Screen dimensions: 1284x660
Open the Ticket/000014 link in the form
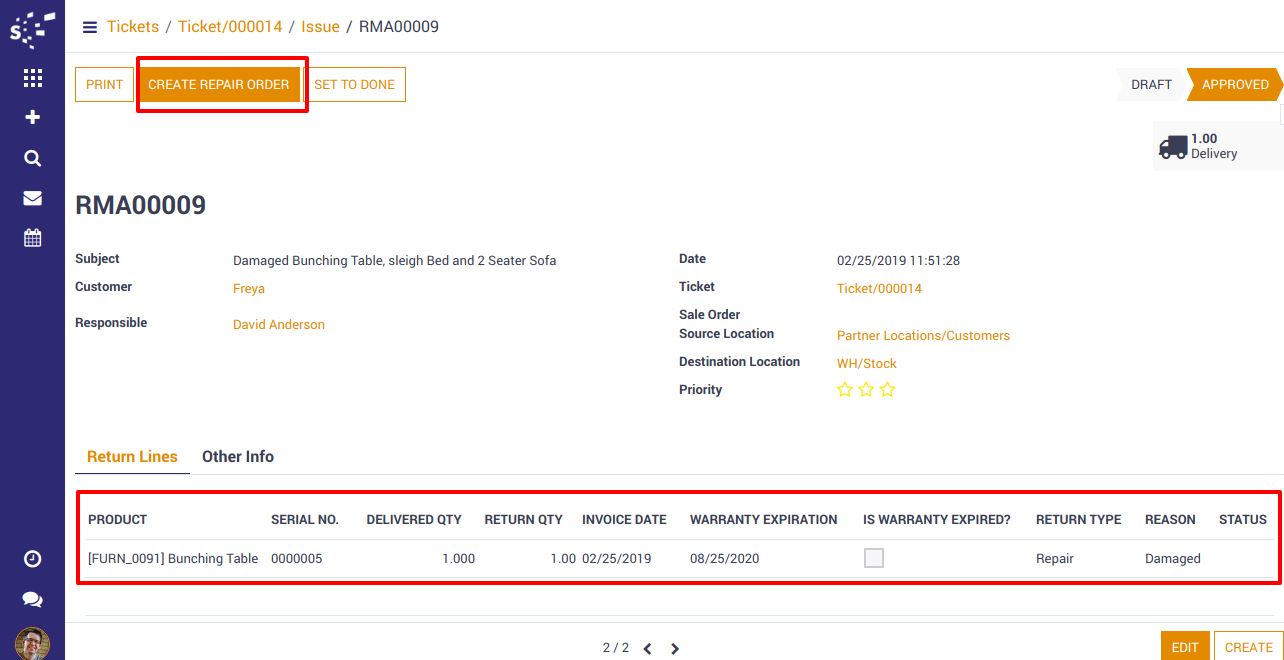pos(879,289)
